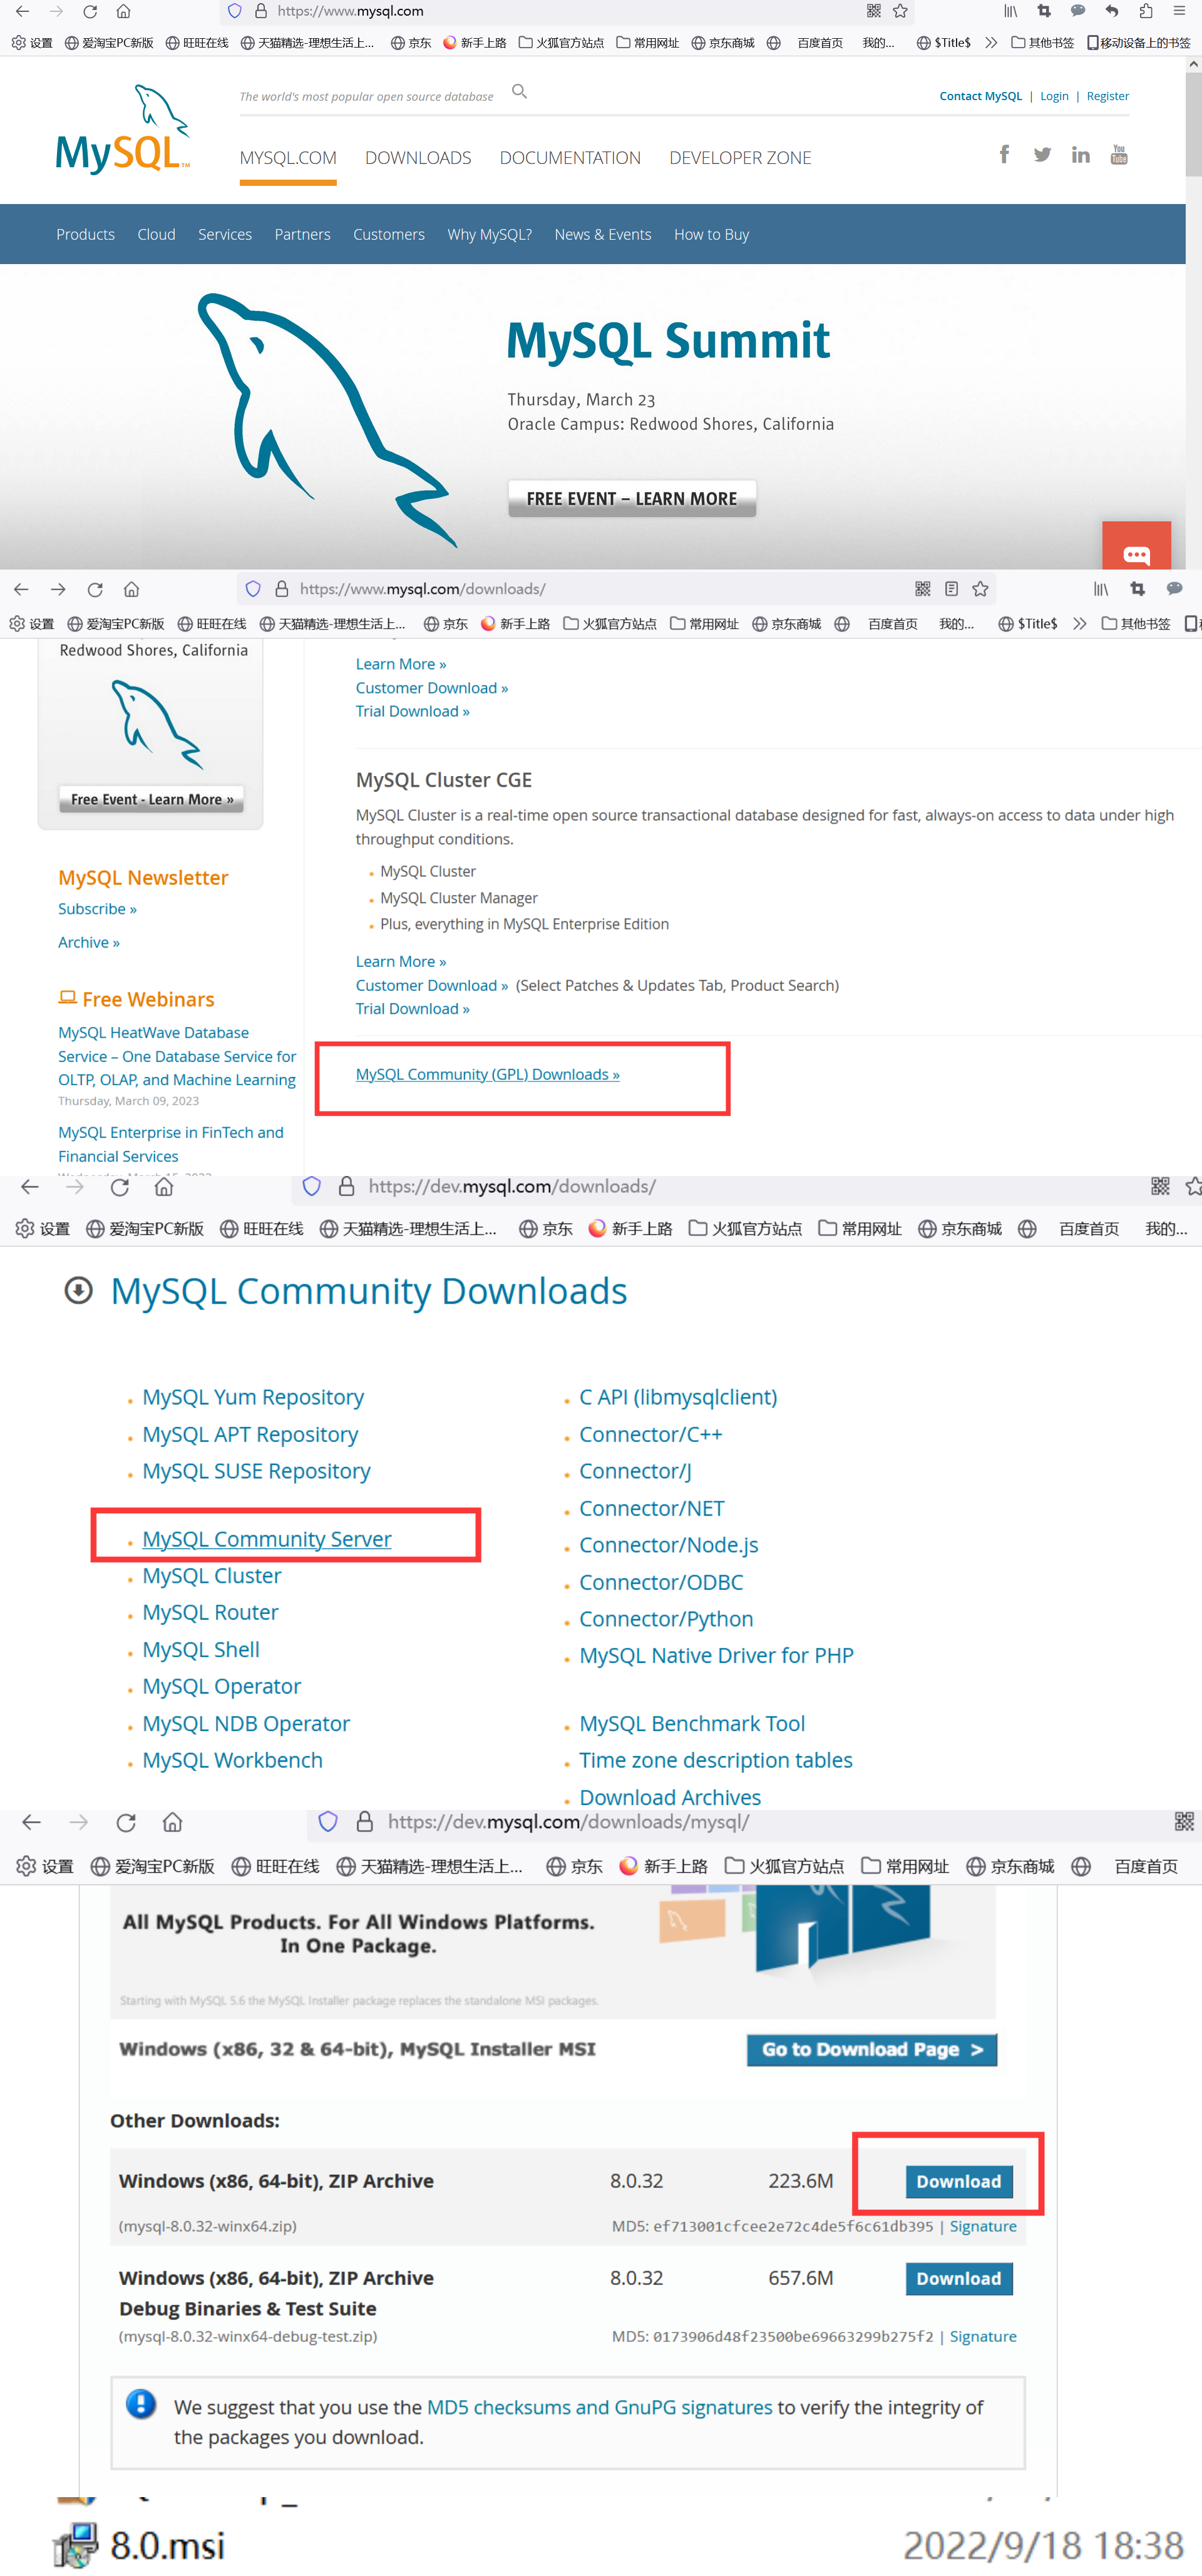Open the MySQL Community Server link
1202x2576 pixels.
tap(267, 1539)
